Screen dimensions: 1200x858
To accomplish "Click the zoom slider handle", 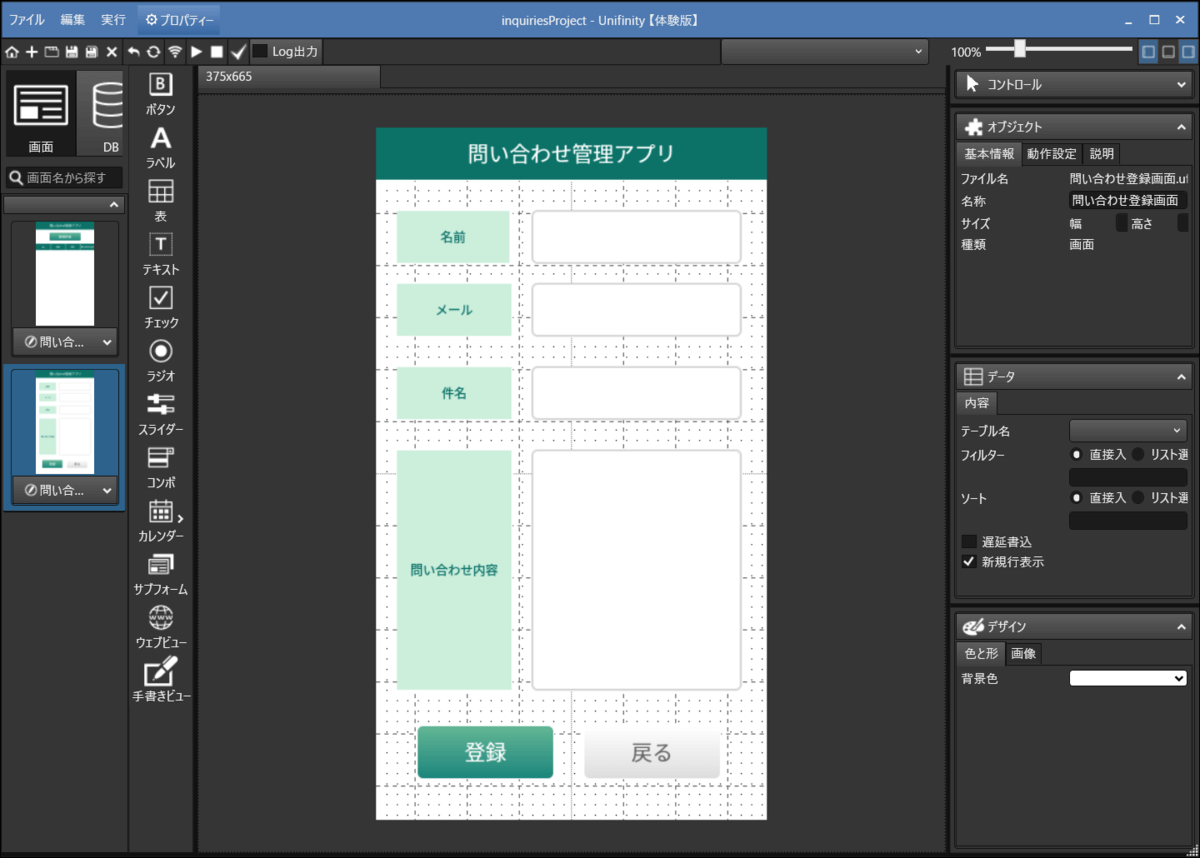I will point(1019,49).
